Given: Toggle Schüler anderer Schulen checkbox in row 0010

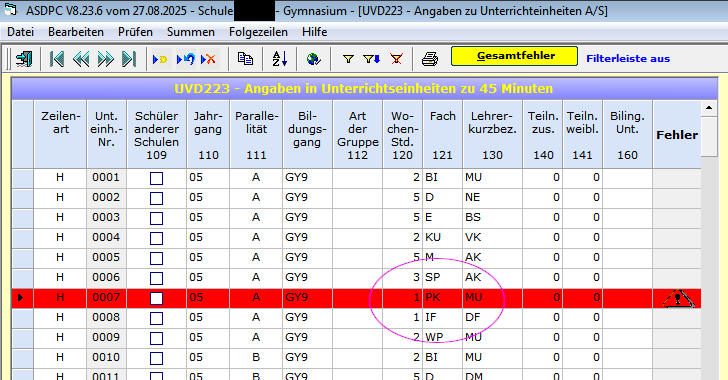Looking at the screenshot, I should click(x=156, y=358).
